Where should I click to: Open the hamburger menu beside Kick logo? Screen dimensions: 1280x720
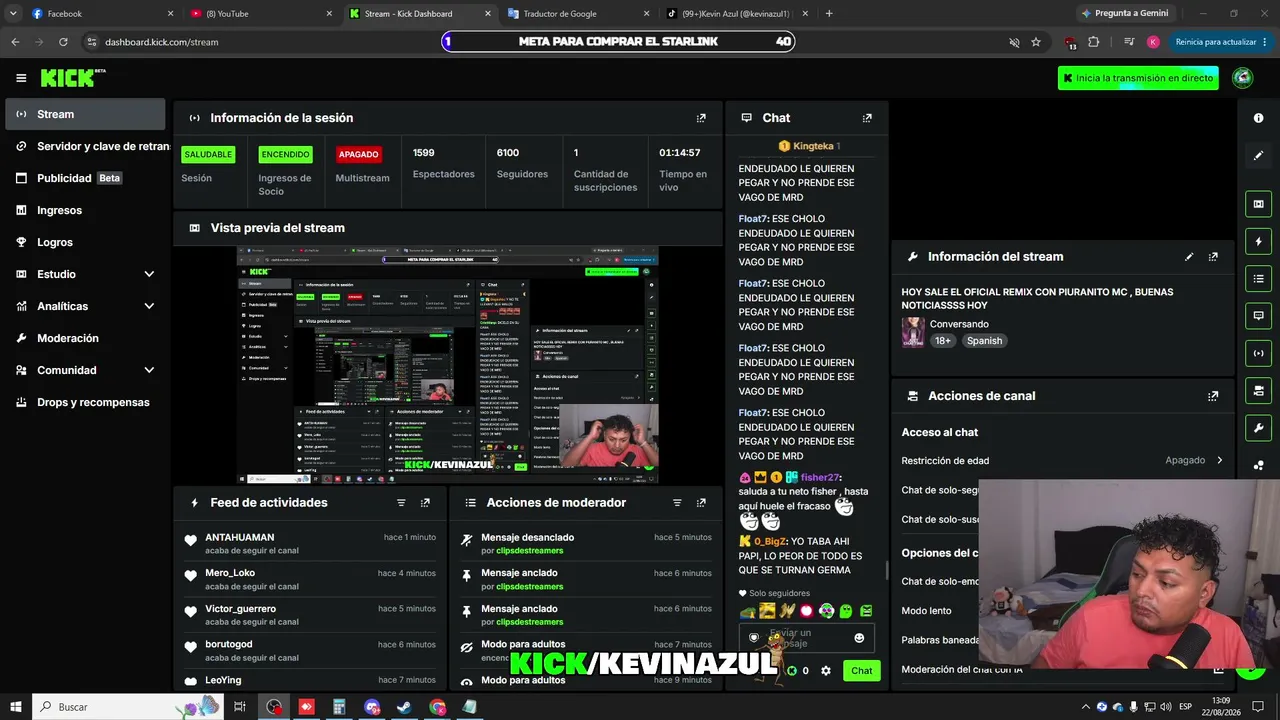point(21,78)
